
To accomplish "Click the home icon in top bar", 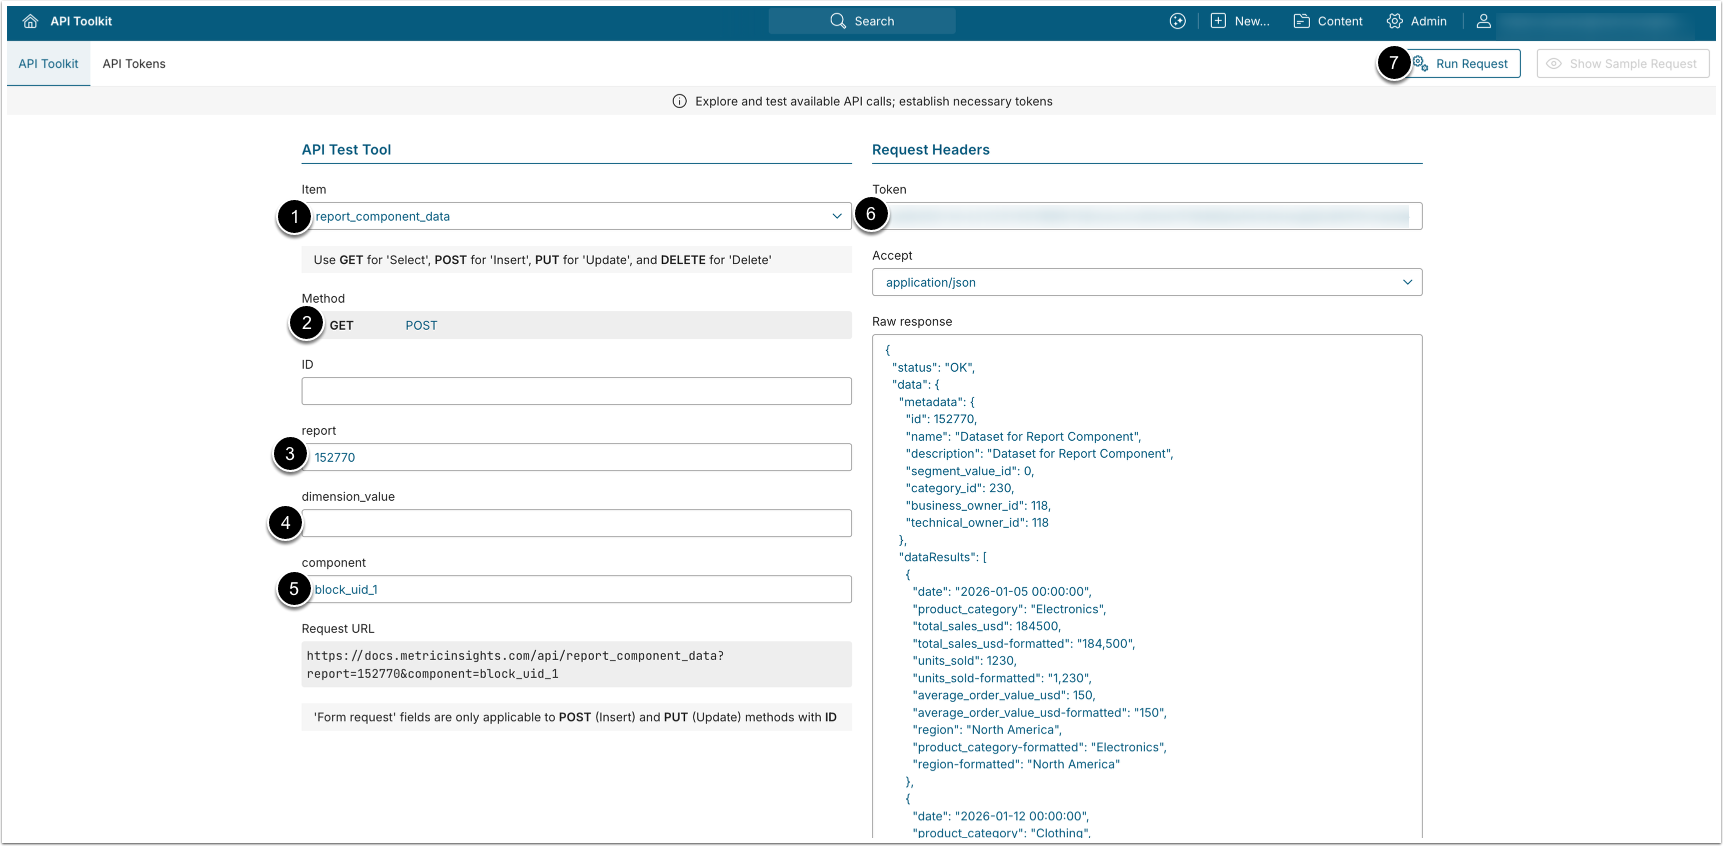I will tap(30, 21).
